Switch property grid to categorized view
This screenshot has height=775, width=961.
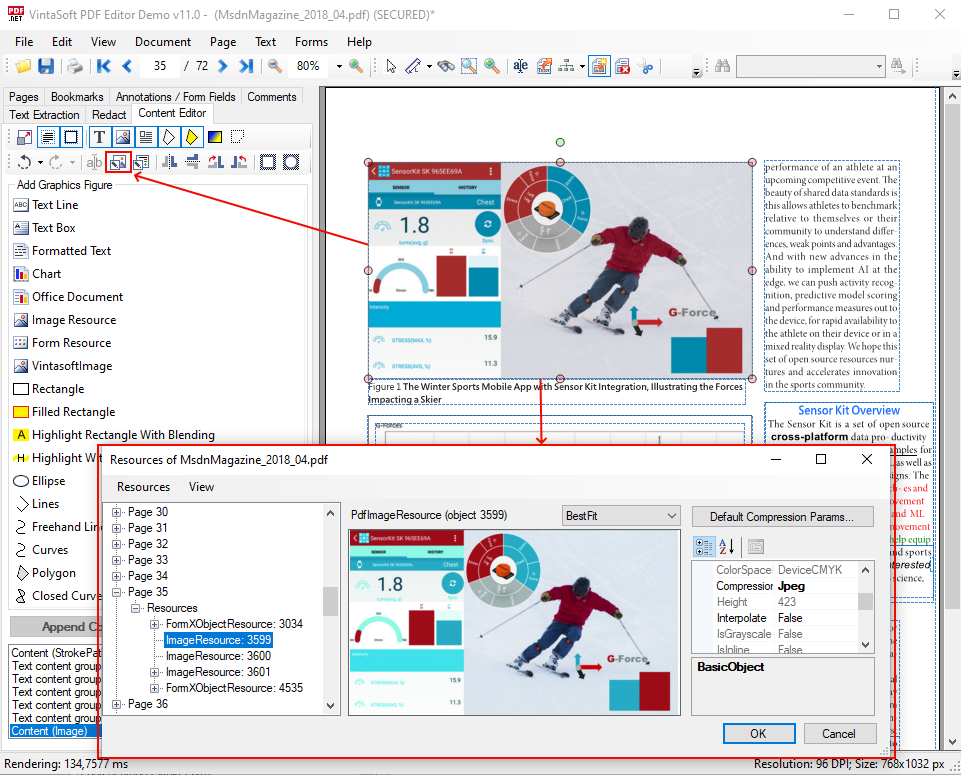pos(704,546)
